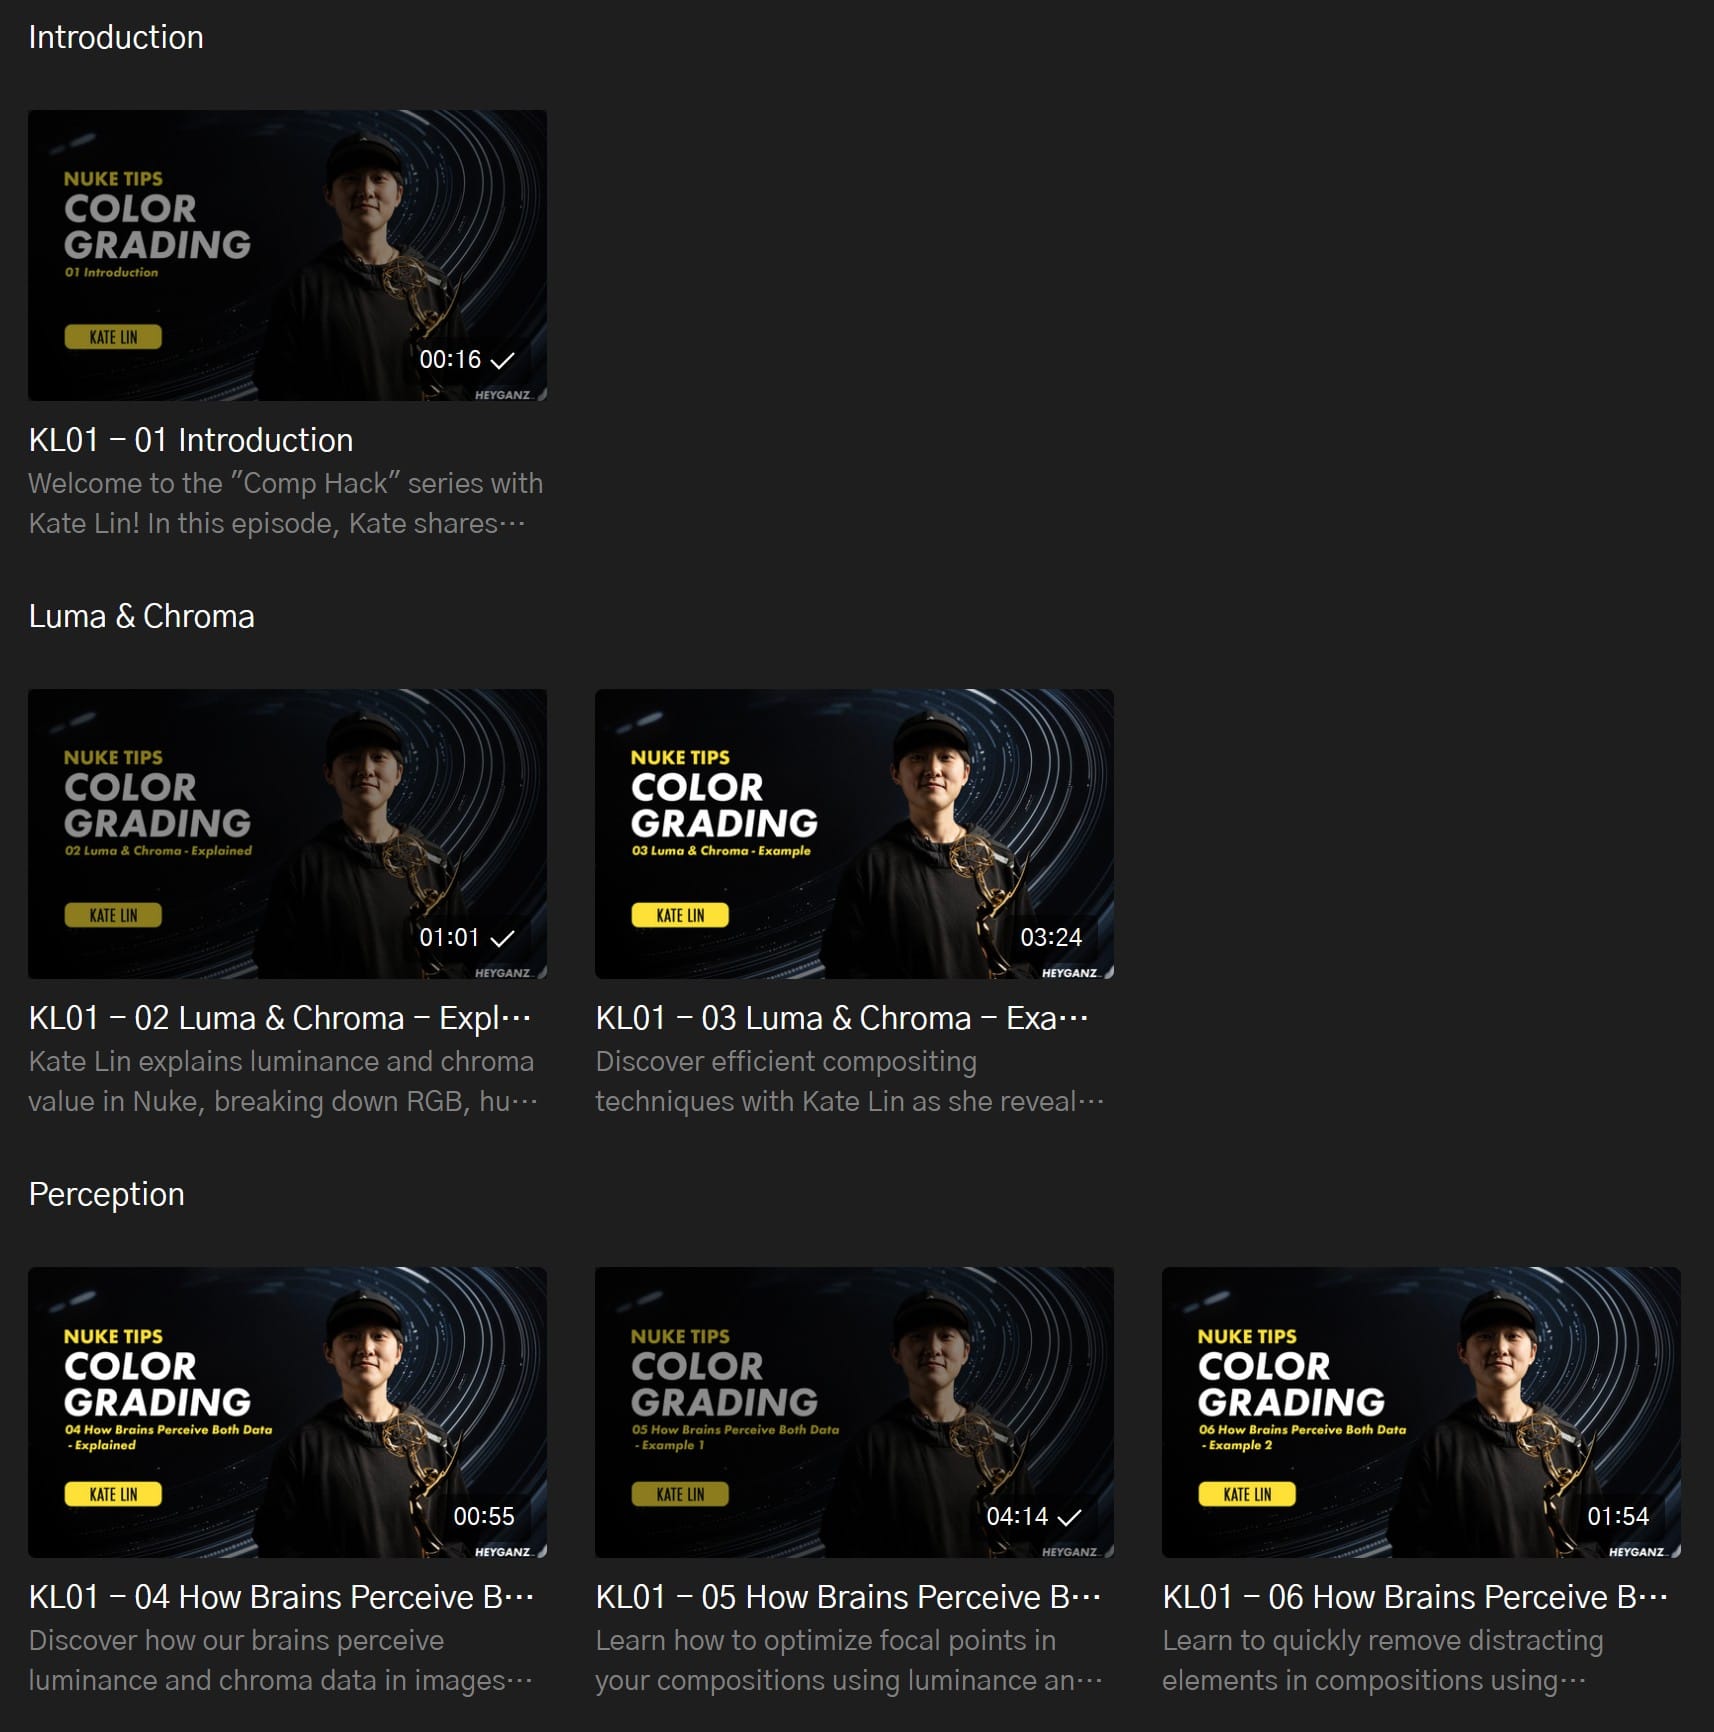This screenshot has height=1732, width=1714.
Task: Open the 06 How Brains Perceive Example 2 thumbnail
Action: 1420,1411
